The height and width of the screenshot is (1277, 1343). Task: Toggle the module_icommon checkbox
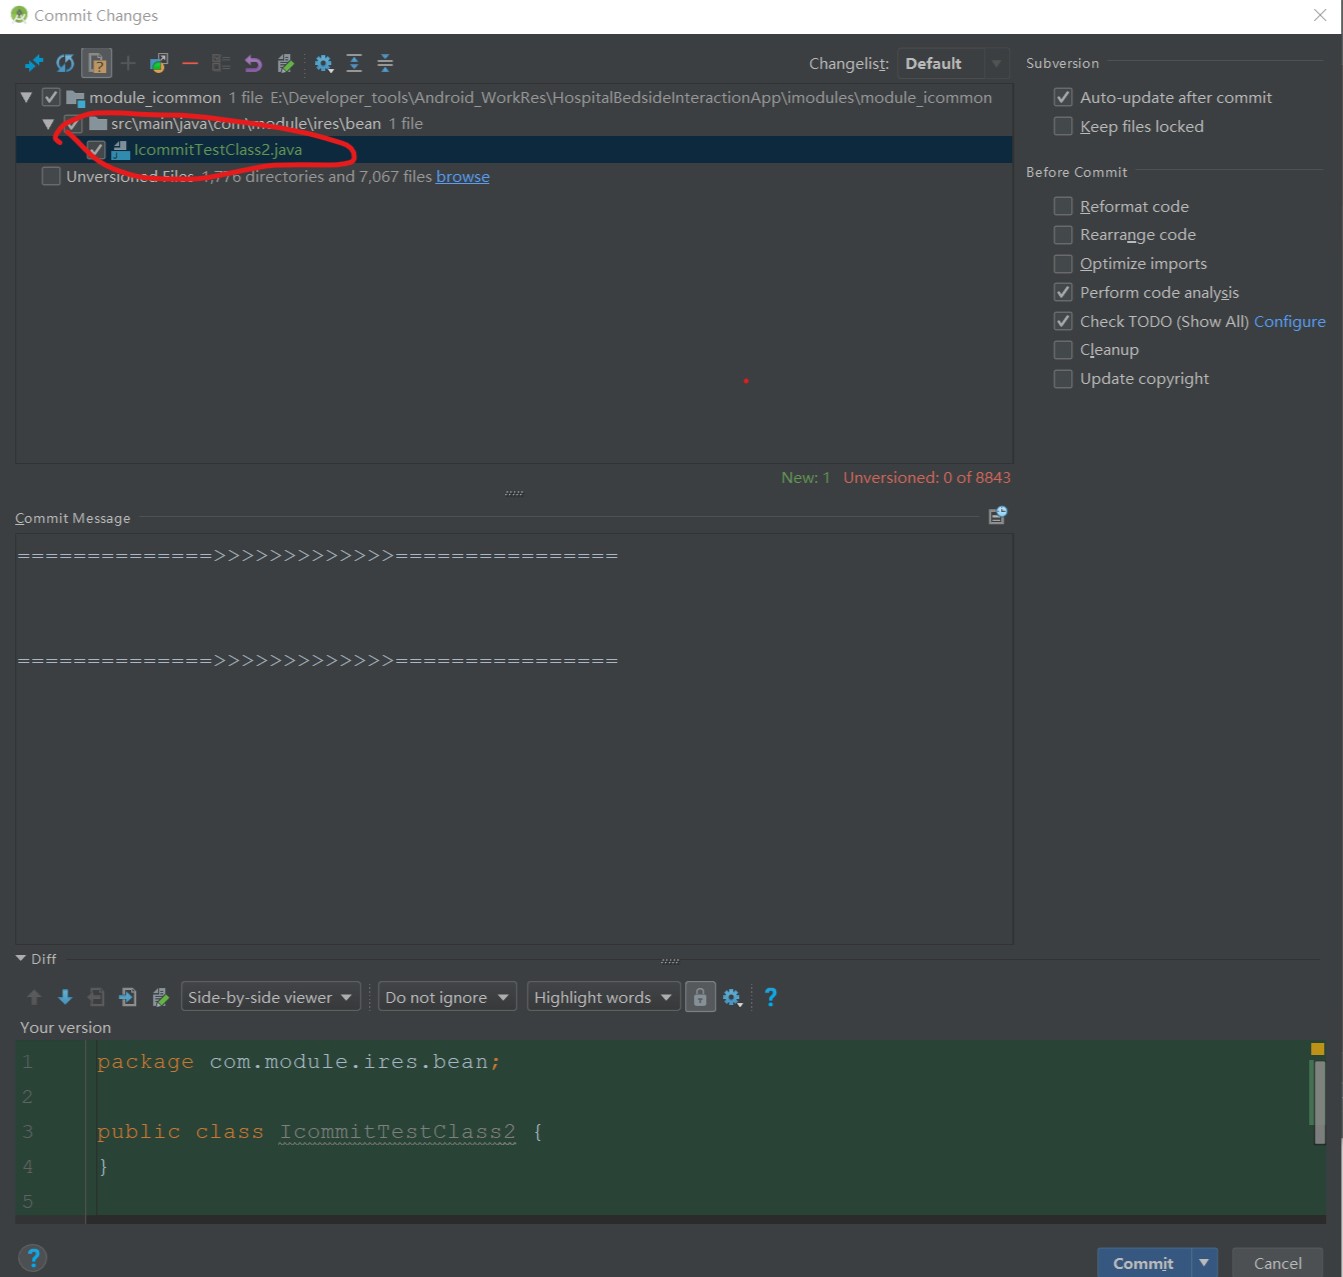click(x=51, y=97)
